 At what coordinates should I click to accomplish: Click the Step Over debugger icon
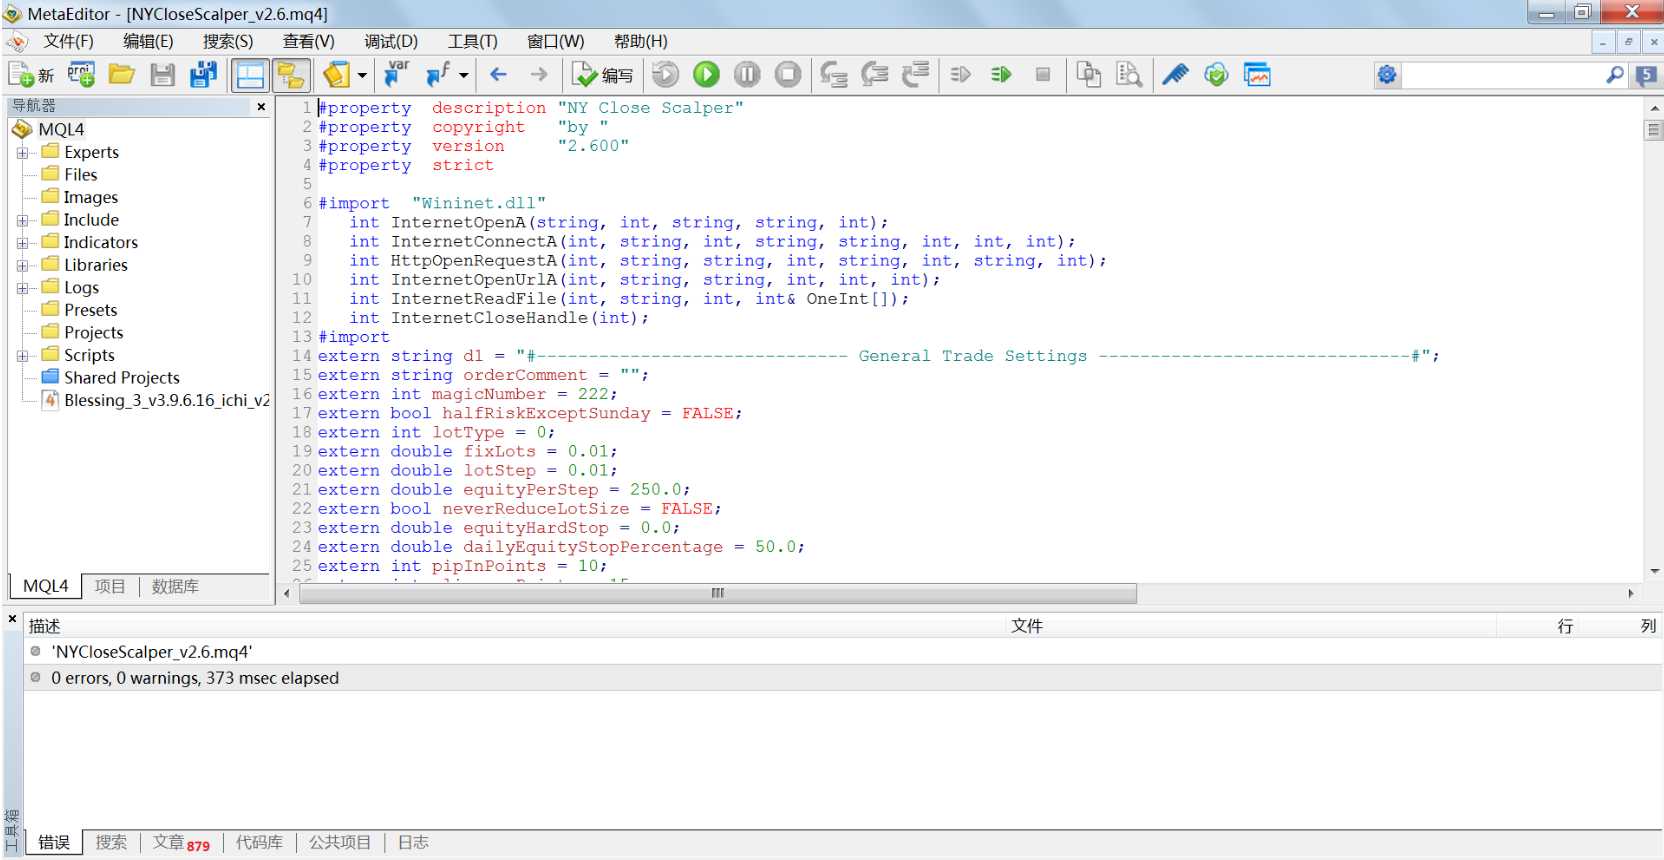pos(875,75)
